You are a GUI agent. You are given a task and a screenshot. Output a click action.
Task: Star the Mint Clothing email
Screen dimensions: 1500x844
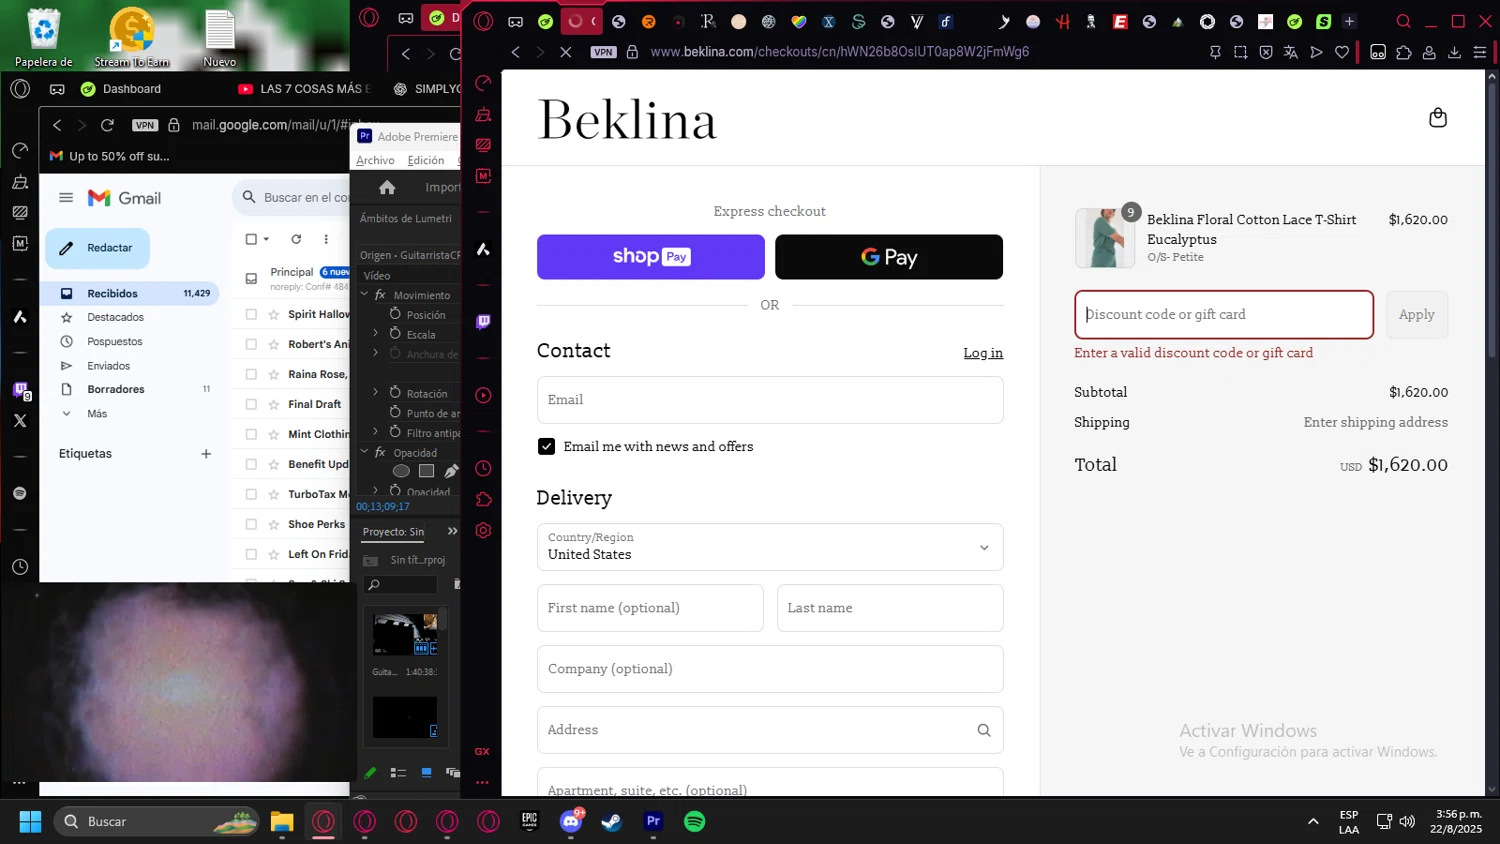(x=273, y=434)
